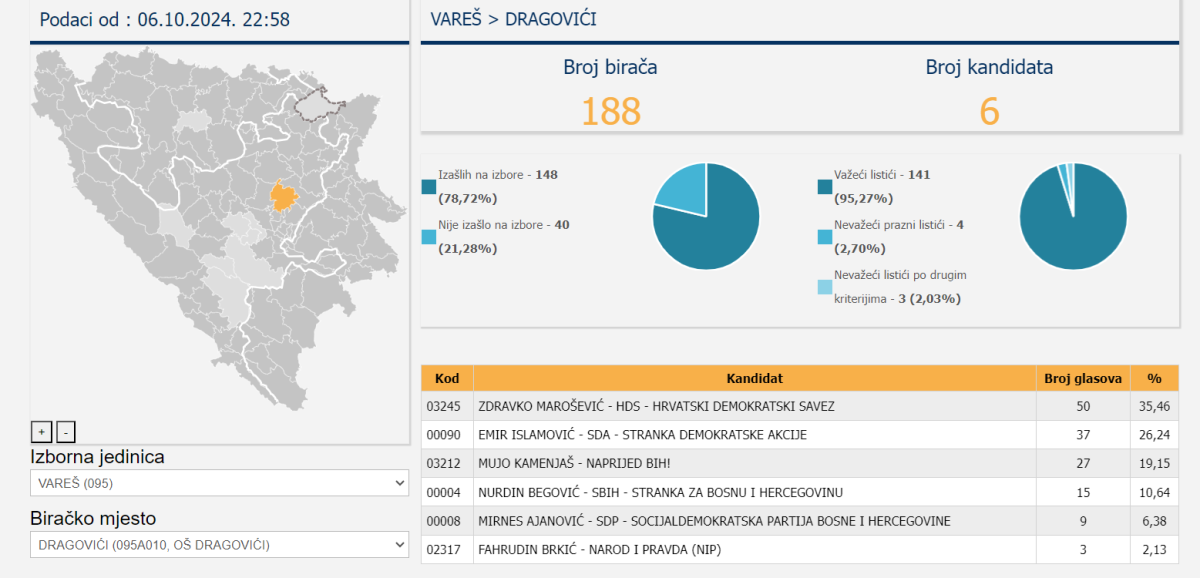Click the valid ballots pie chart

click(x=1073, y=216)
